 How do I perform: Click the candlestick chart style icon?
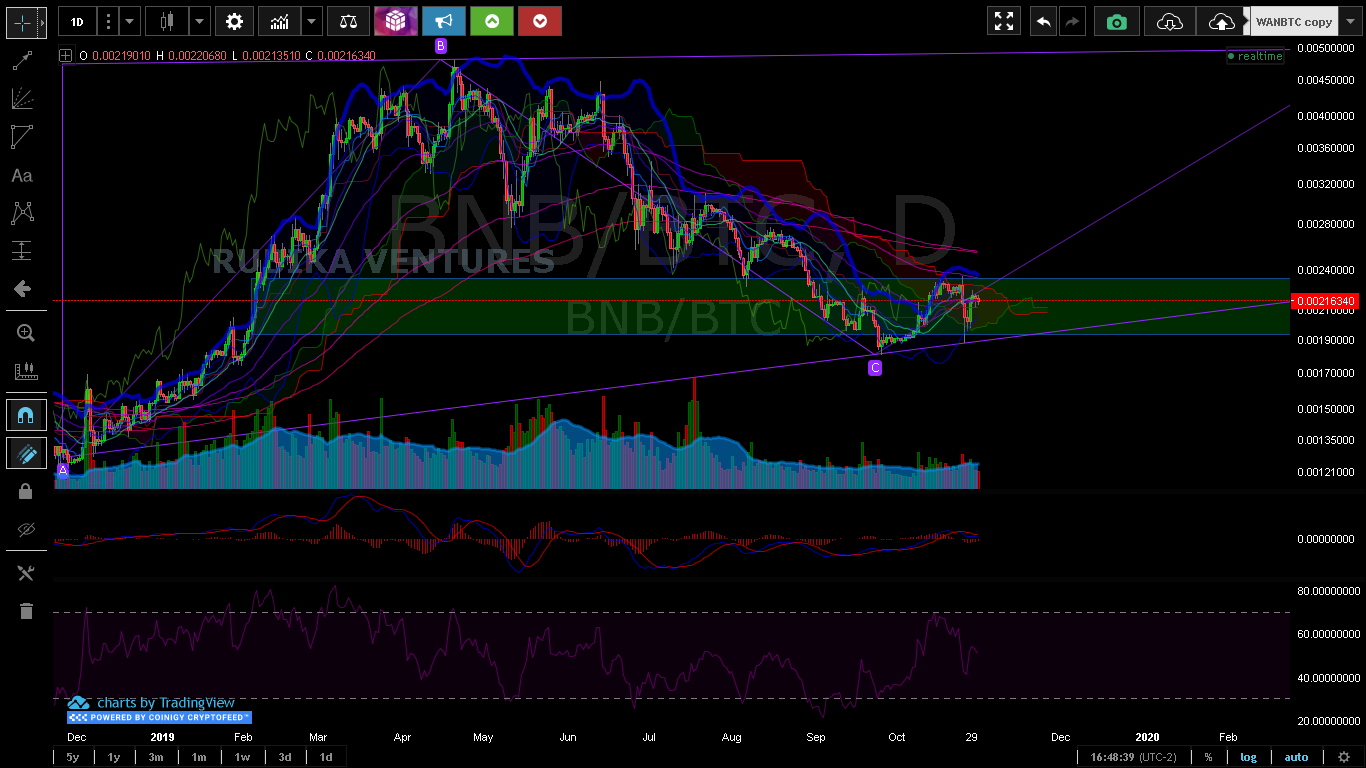click(167, 21)
